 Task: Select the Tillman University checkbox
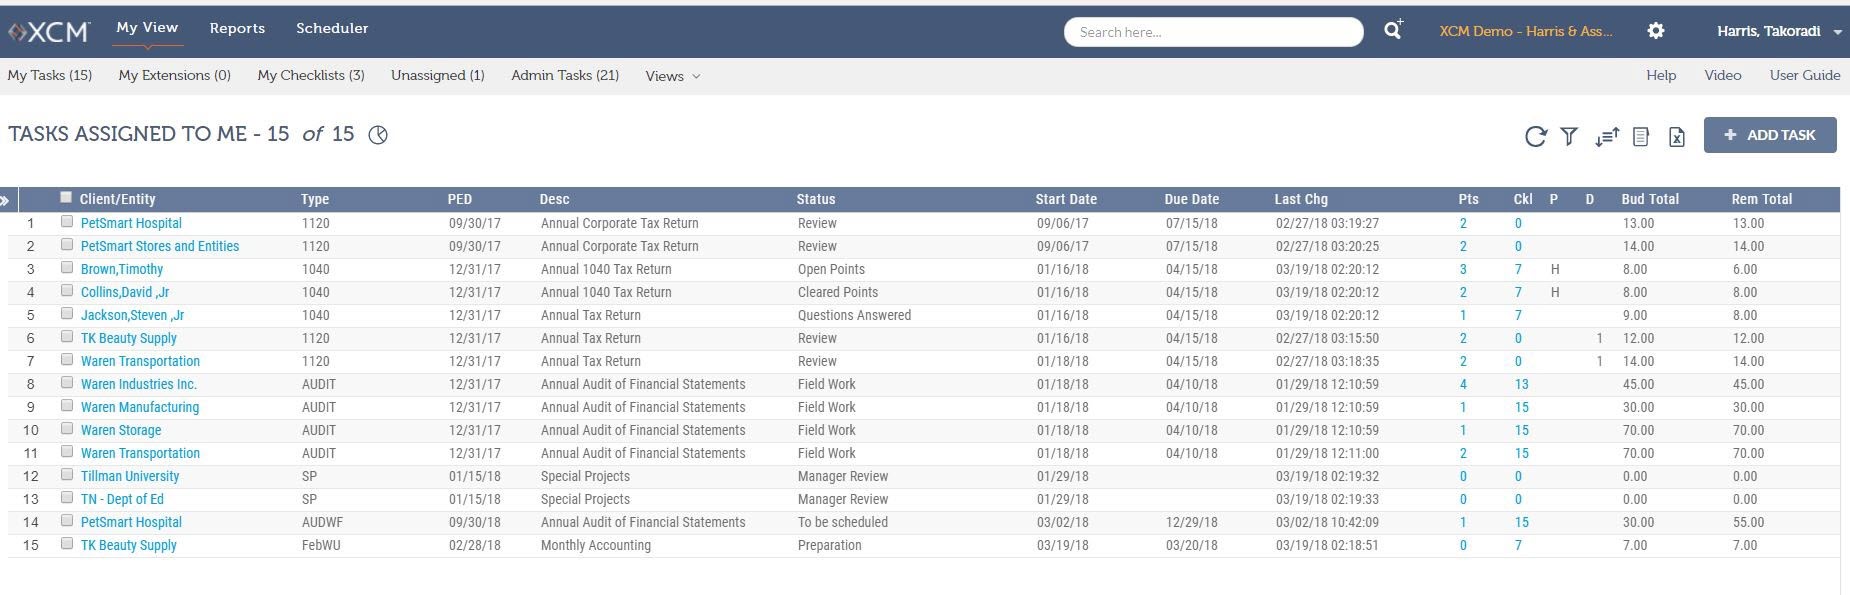tap(66, 475)
